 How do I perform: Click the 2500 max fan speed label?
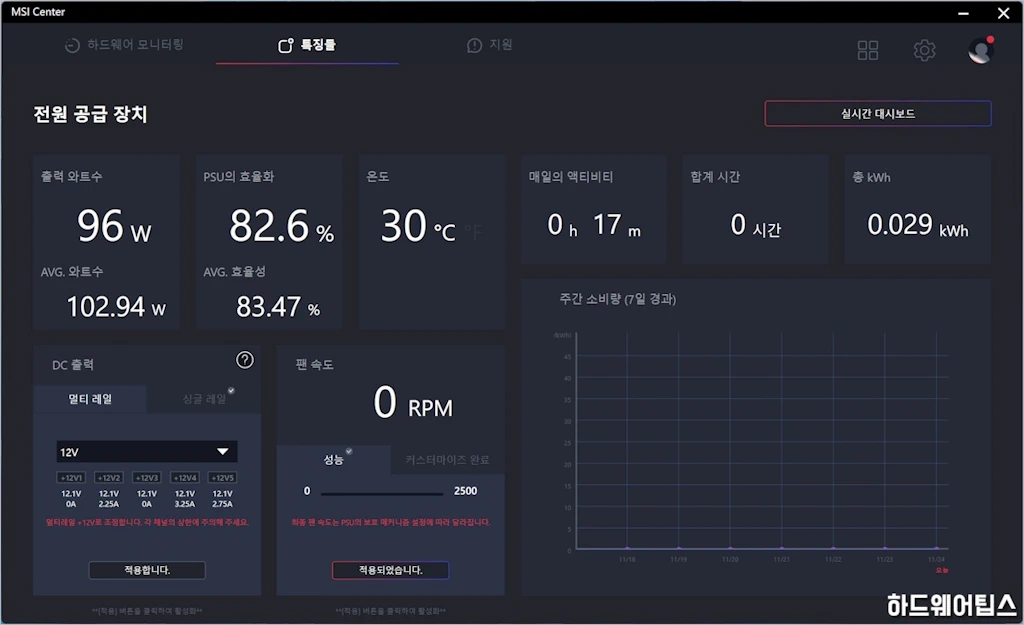coord(466,491)
